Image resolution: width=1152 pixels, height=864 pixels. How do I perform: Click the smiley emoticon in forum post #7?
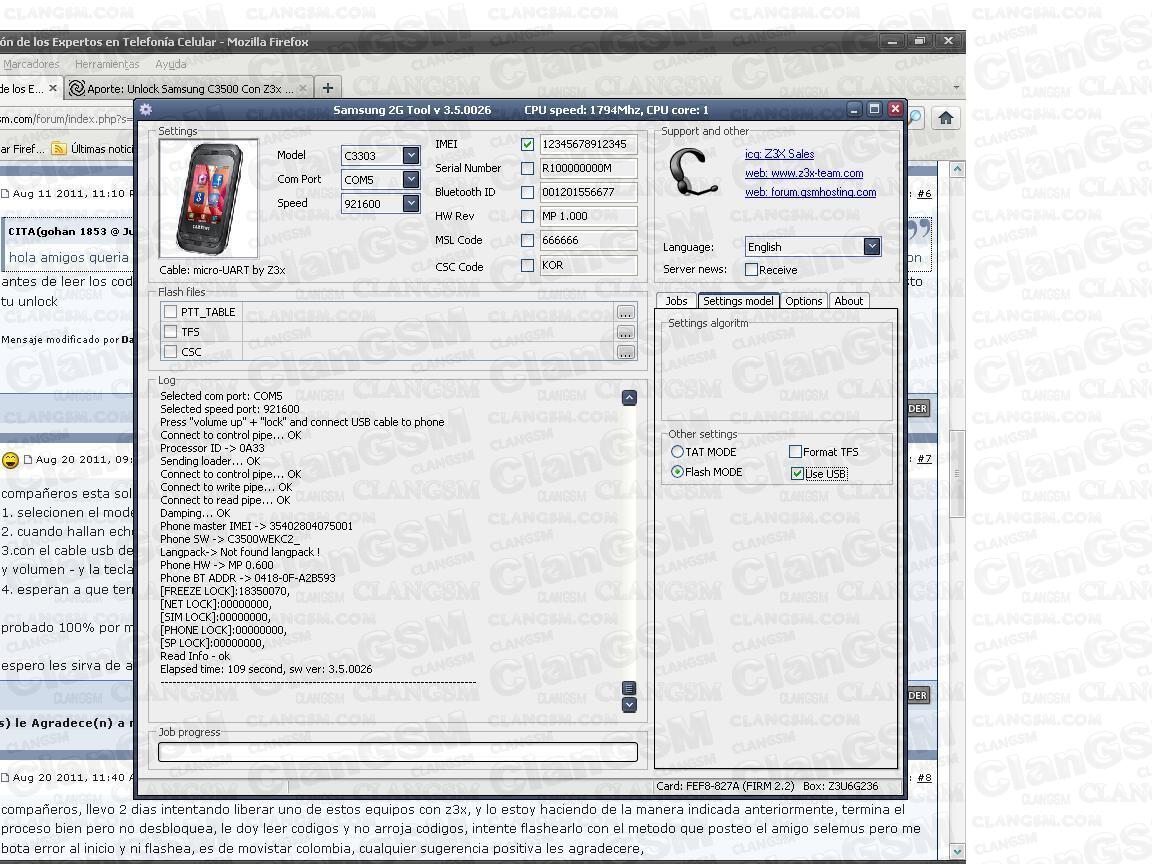click(10, 461)
